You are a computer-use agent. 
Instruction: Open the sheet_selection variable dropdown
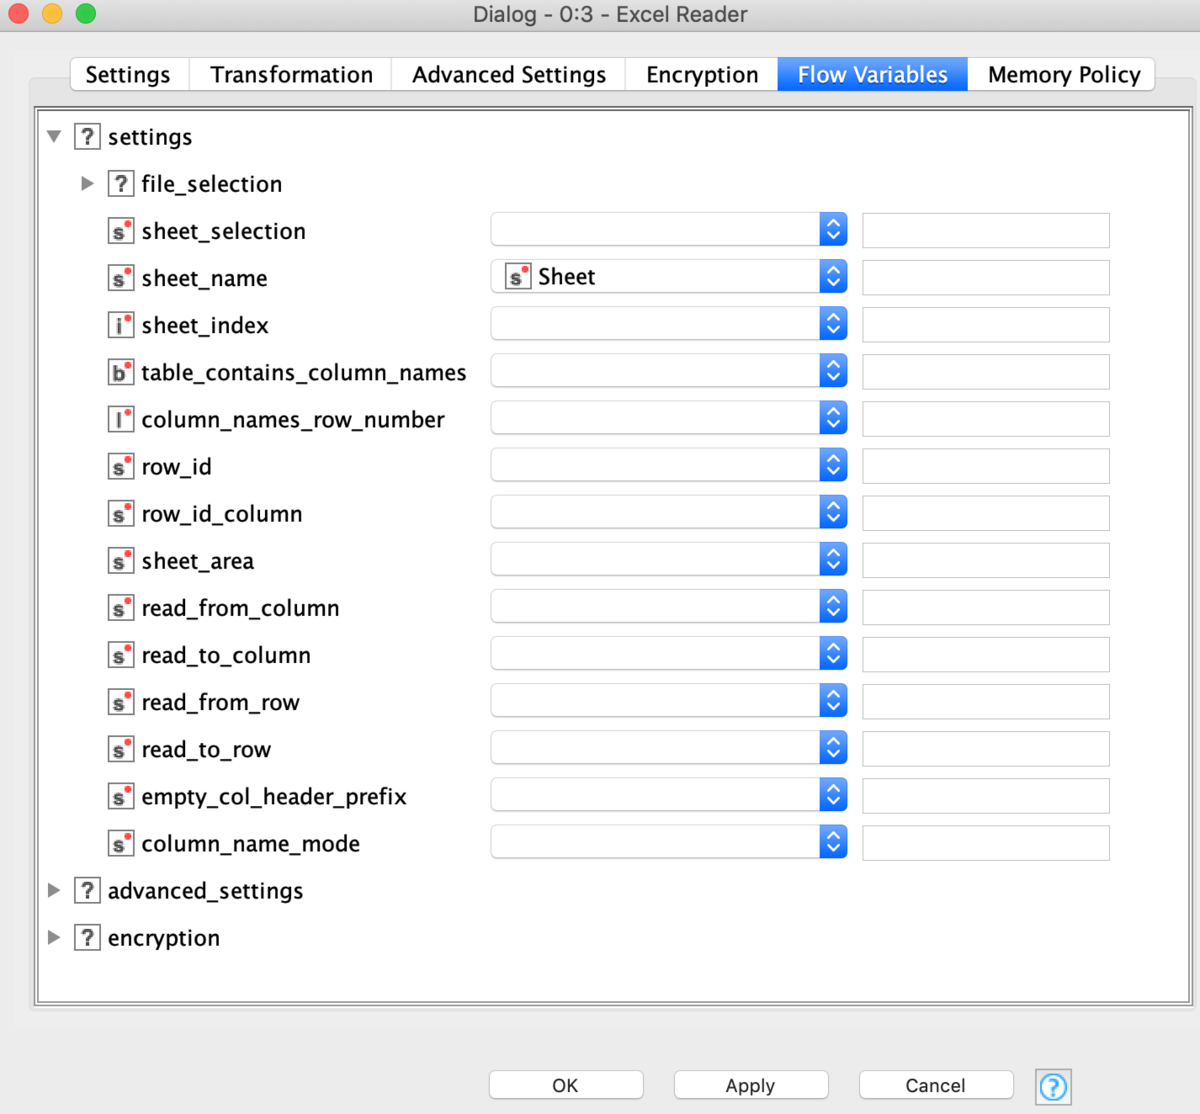pyautogui.click(x=669, y=229)
